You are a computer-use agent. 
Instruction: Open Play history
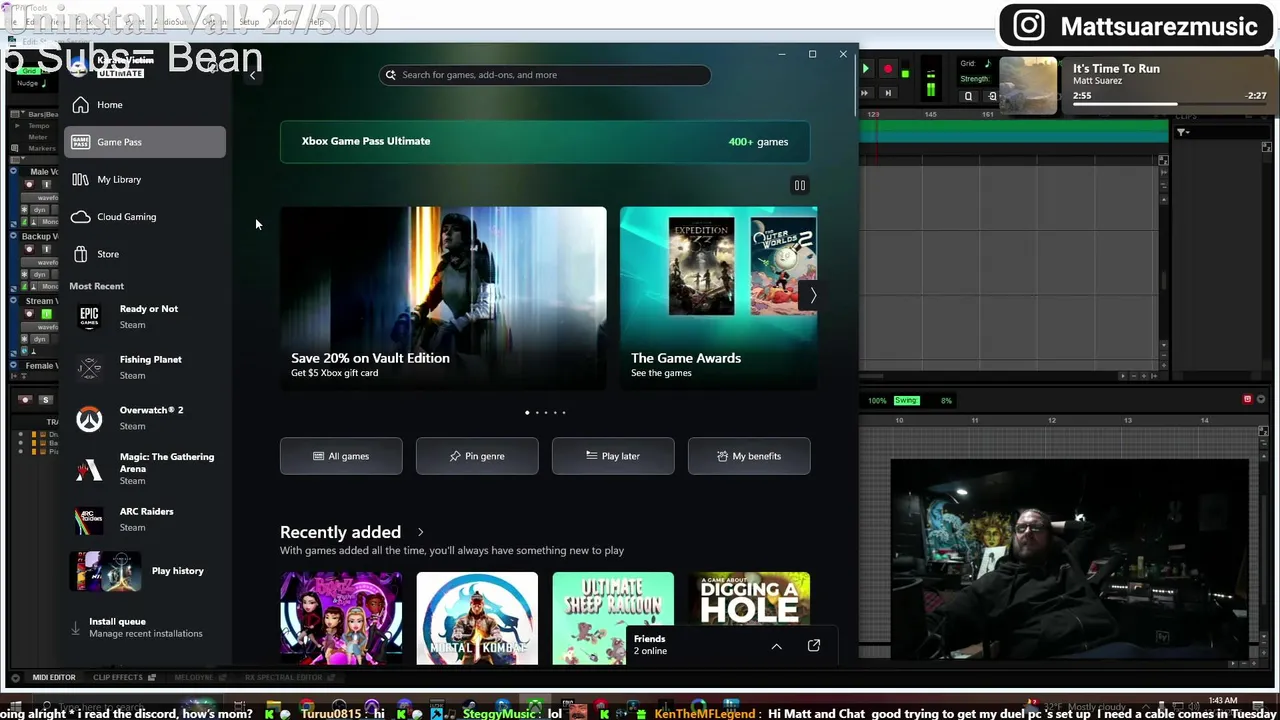(145, 571)
